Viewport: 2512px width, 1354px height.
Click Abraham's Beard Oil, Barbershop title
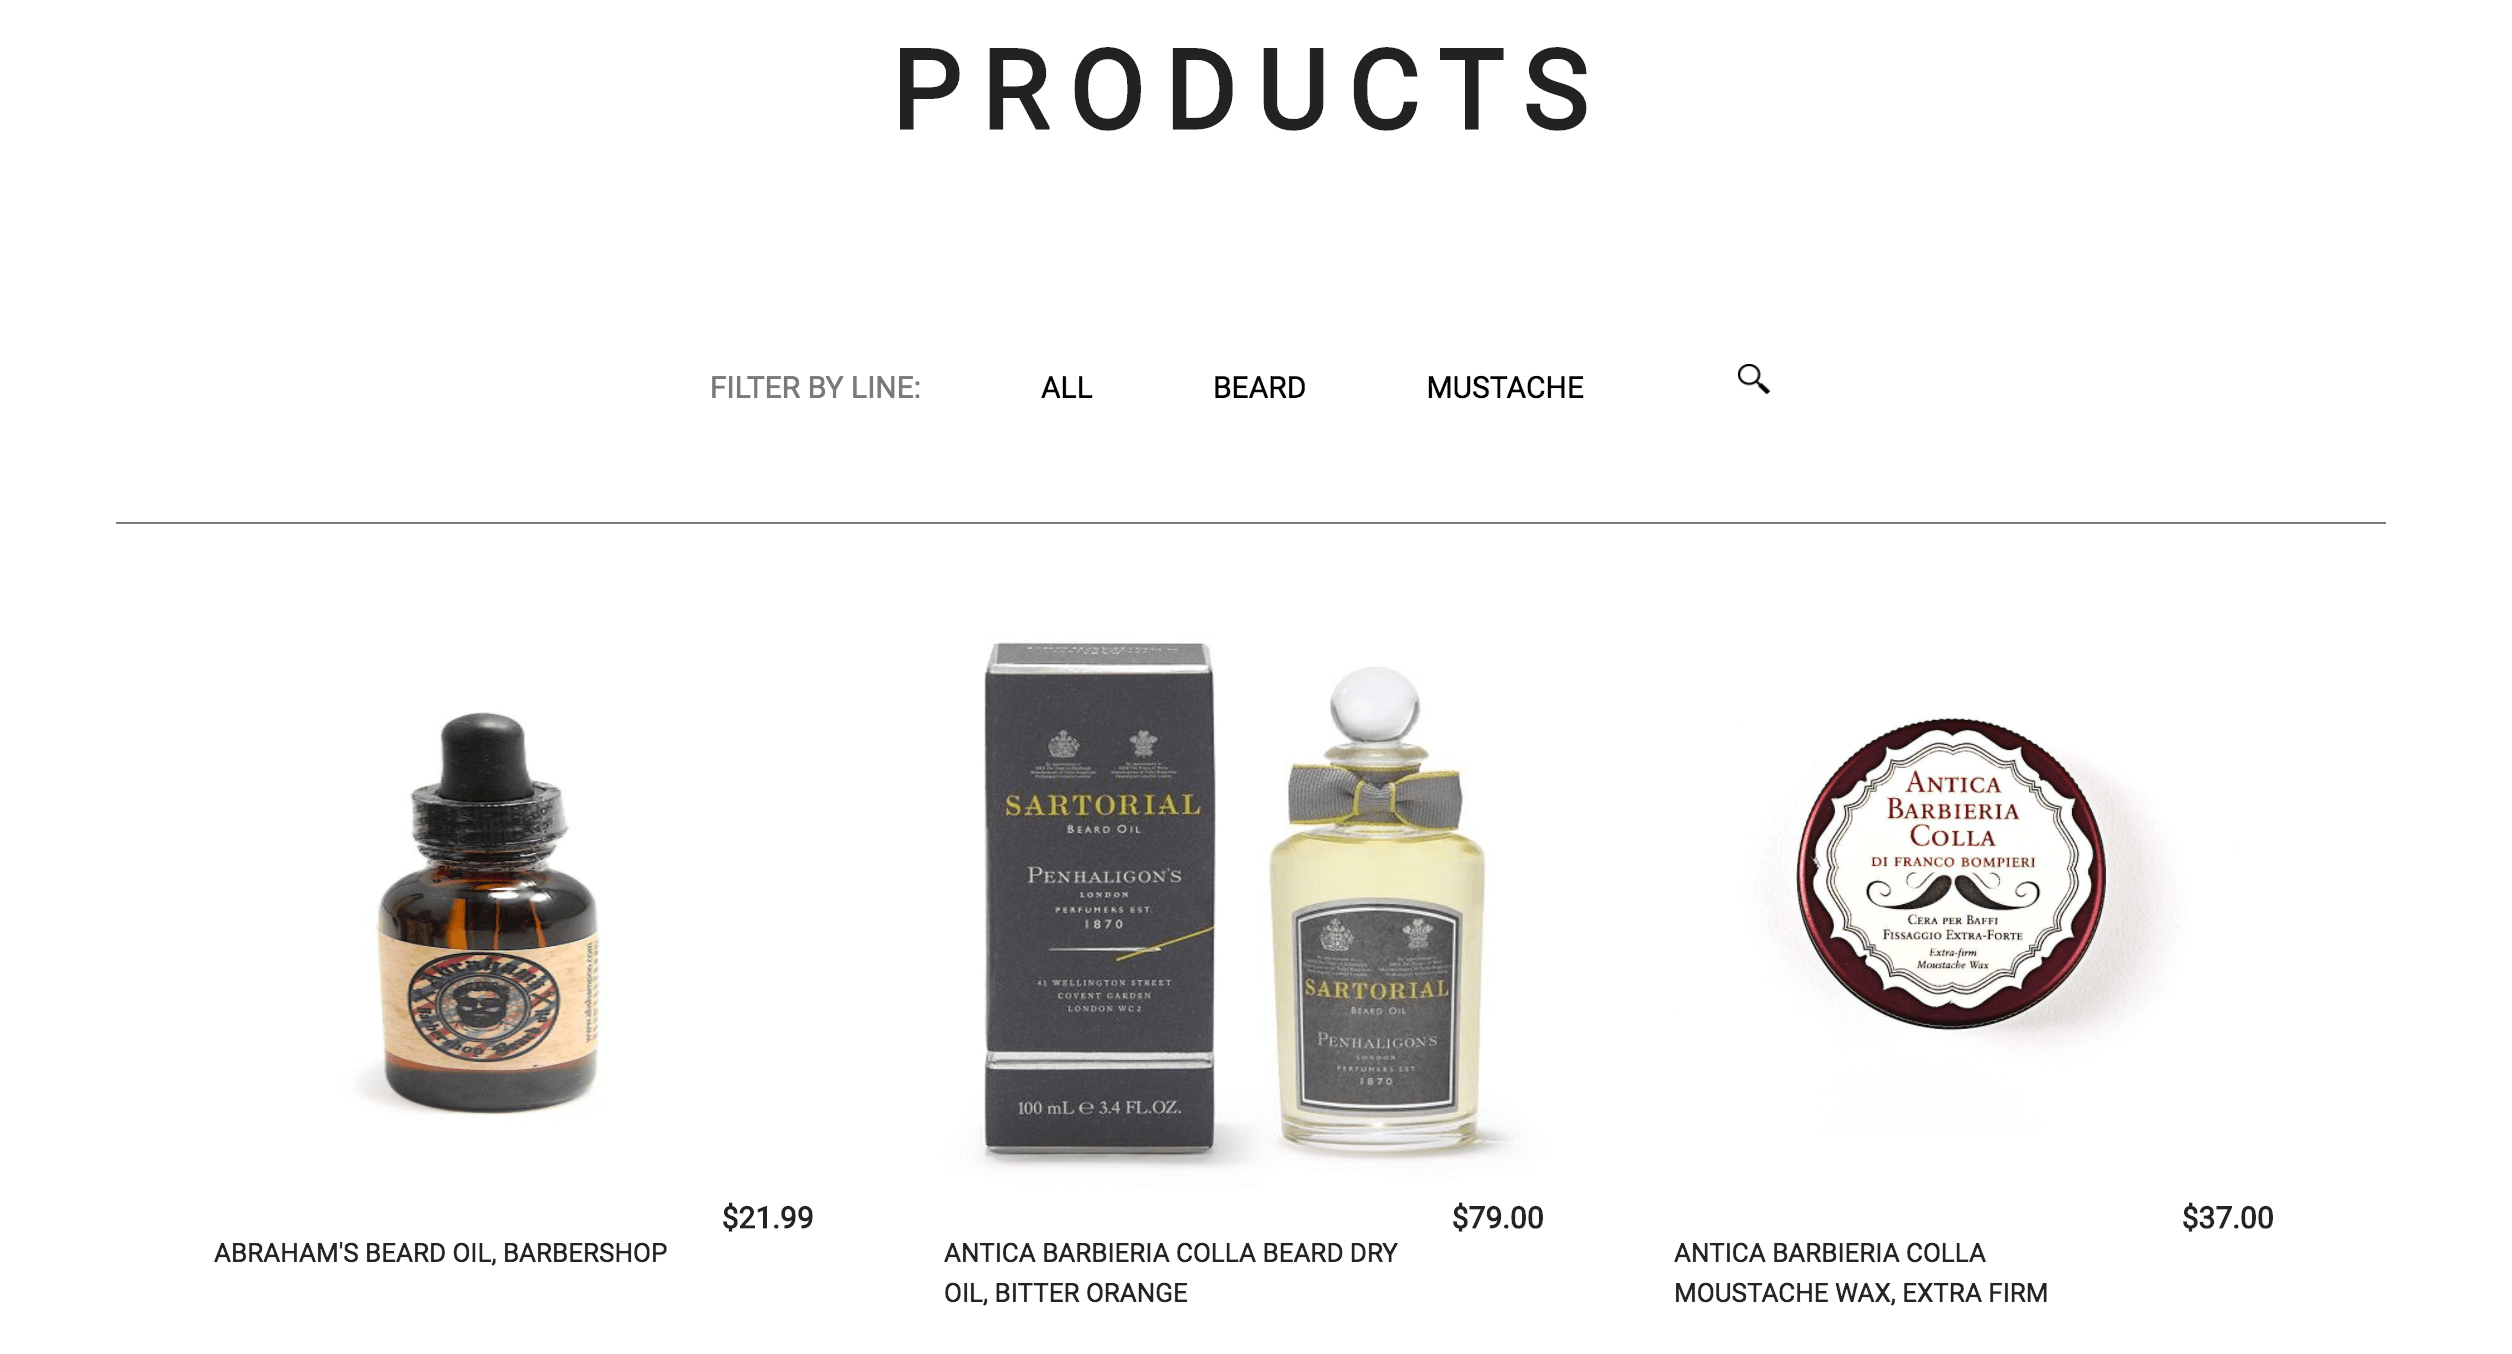(x=440, y=1253)
